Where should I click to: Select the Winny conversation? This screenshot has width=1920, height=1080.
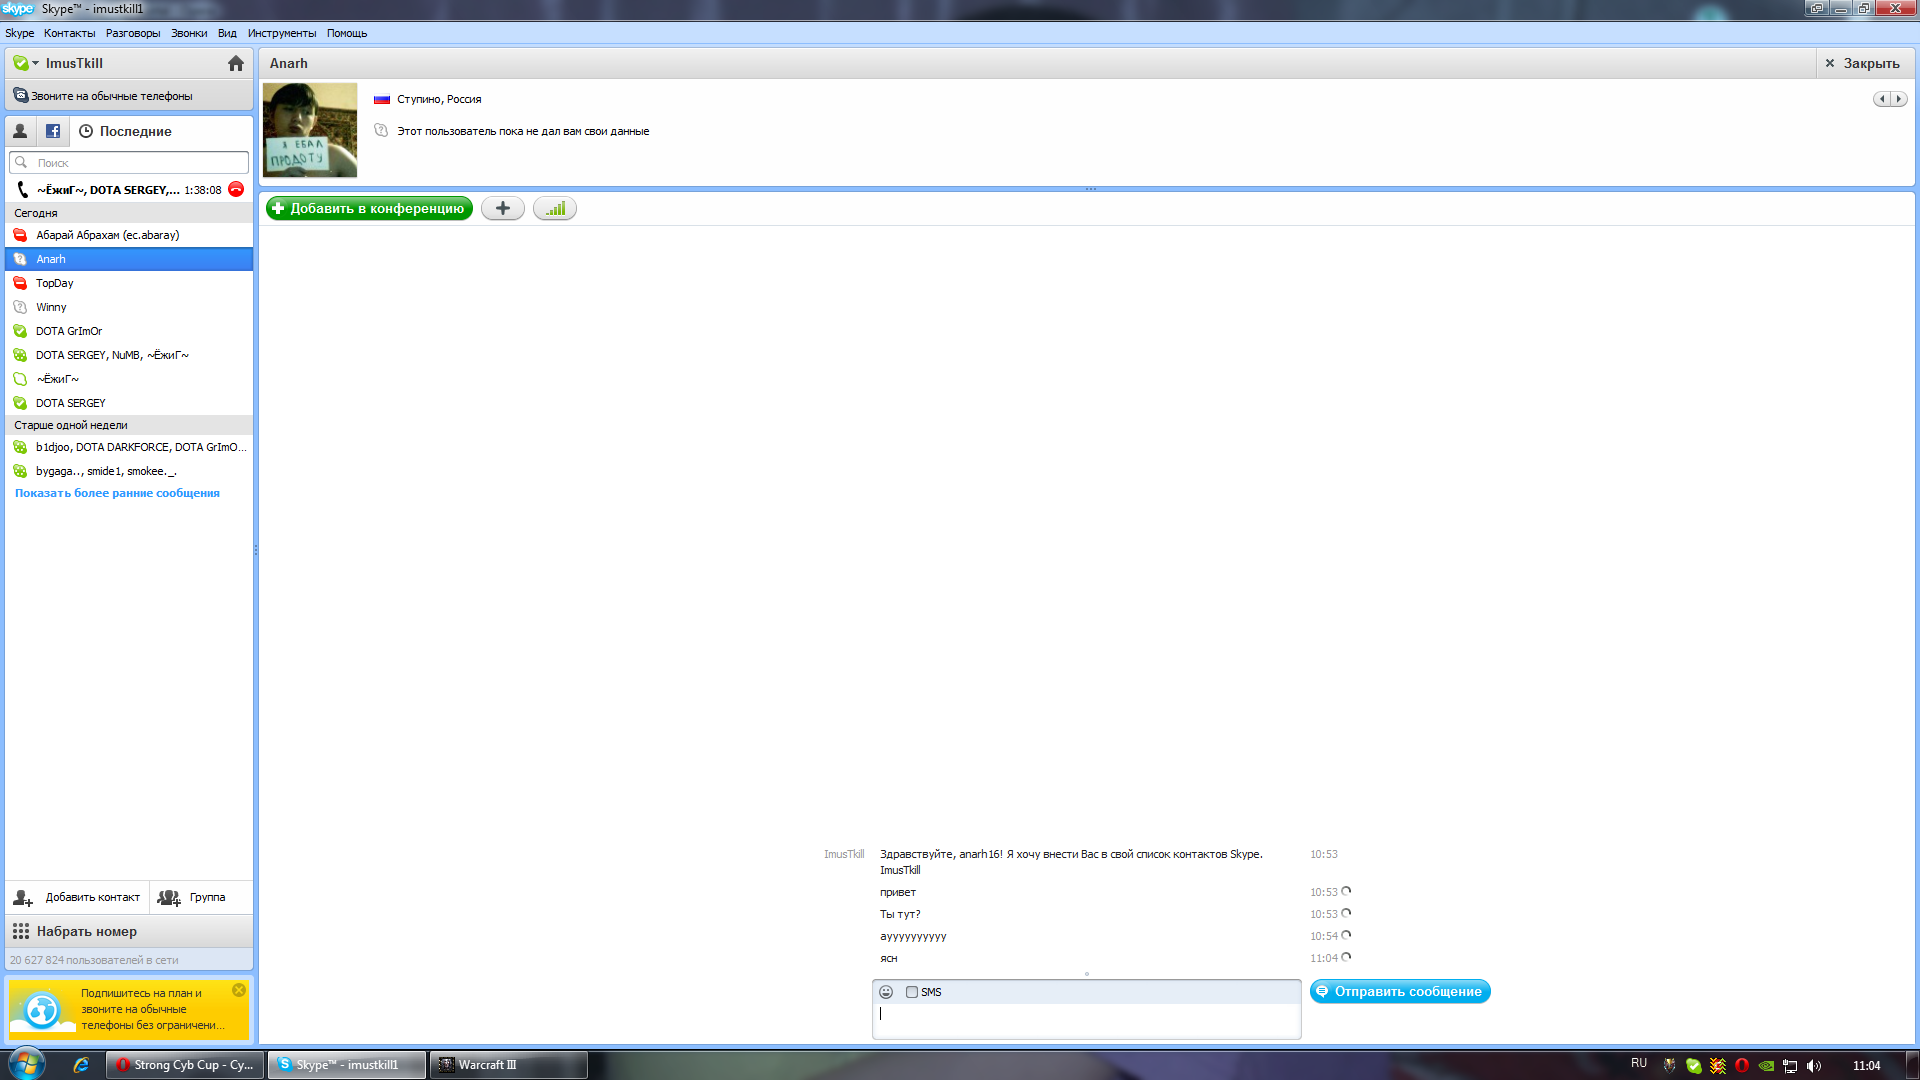[x=129, y=307]
